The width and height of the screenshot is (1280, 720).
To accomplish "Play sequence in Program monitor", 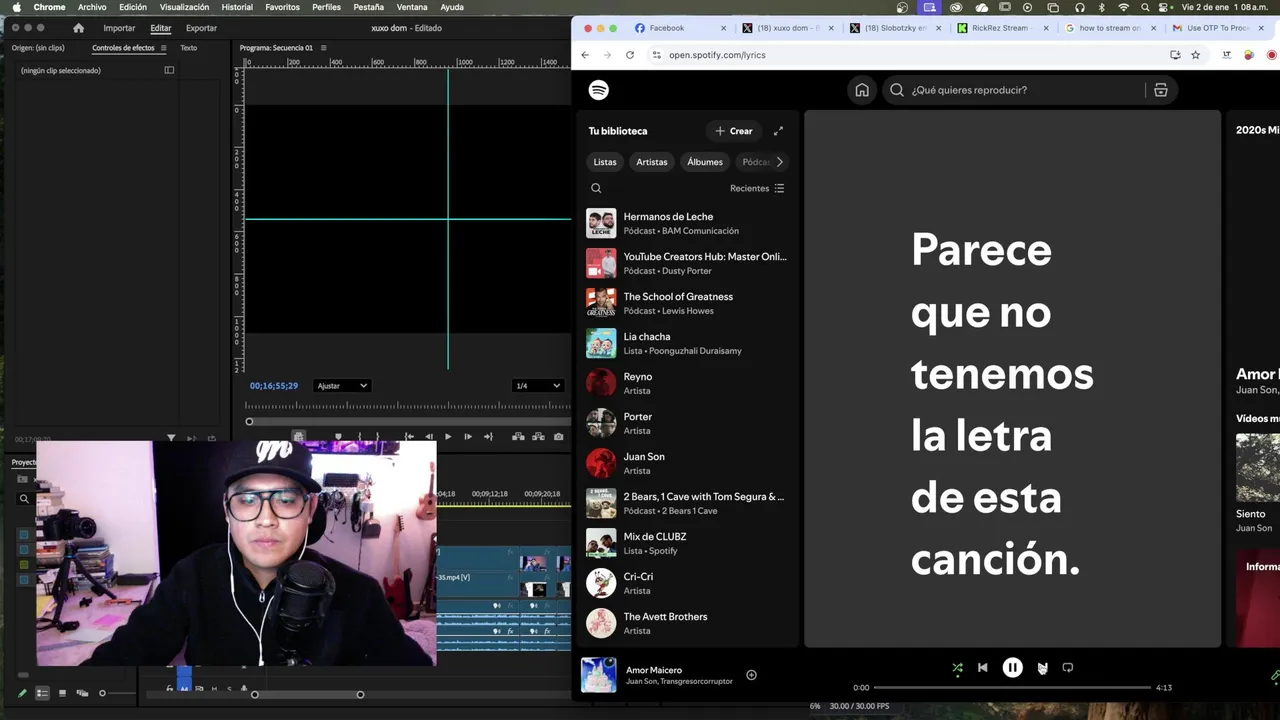I will coord(448,437).
